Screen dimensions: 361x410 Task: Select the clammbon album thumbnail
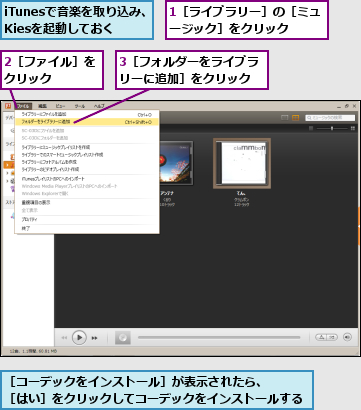(242, 163)
